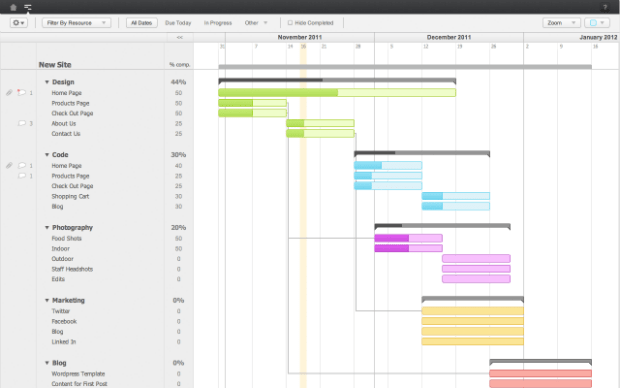This screenshot has height=388, width=620.
Task: Select the Content for First Post task
Action: 79,384
